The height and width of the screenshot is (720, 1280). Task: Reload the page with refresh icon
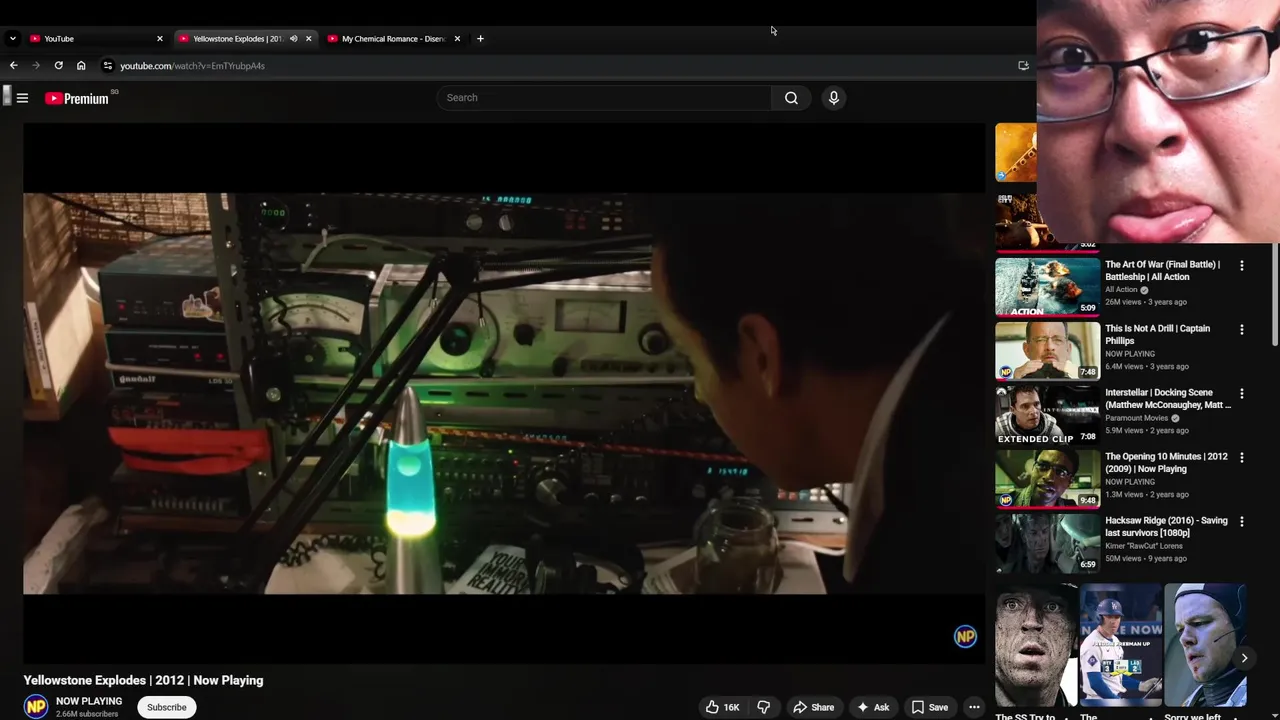(x=58, y=66)
